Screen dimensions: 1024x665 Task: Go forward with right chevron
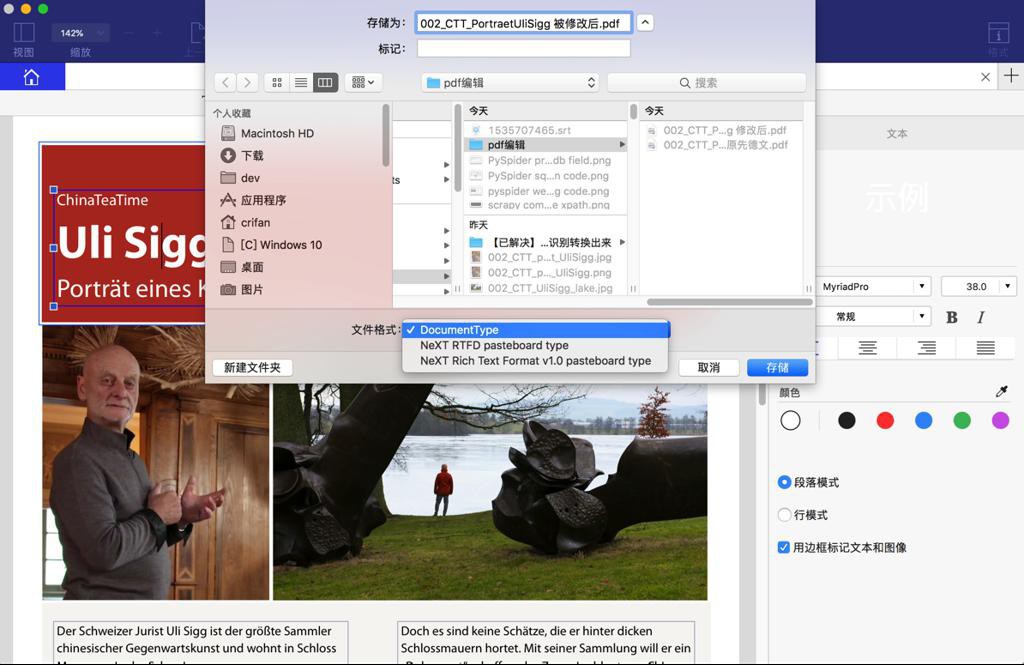pyautogui.click(x=247, y=82)
